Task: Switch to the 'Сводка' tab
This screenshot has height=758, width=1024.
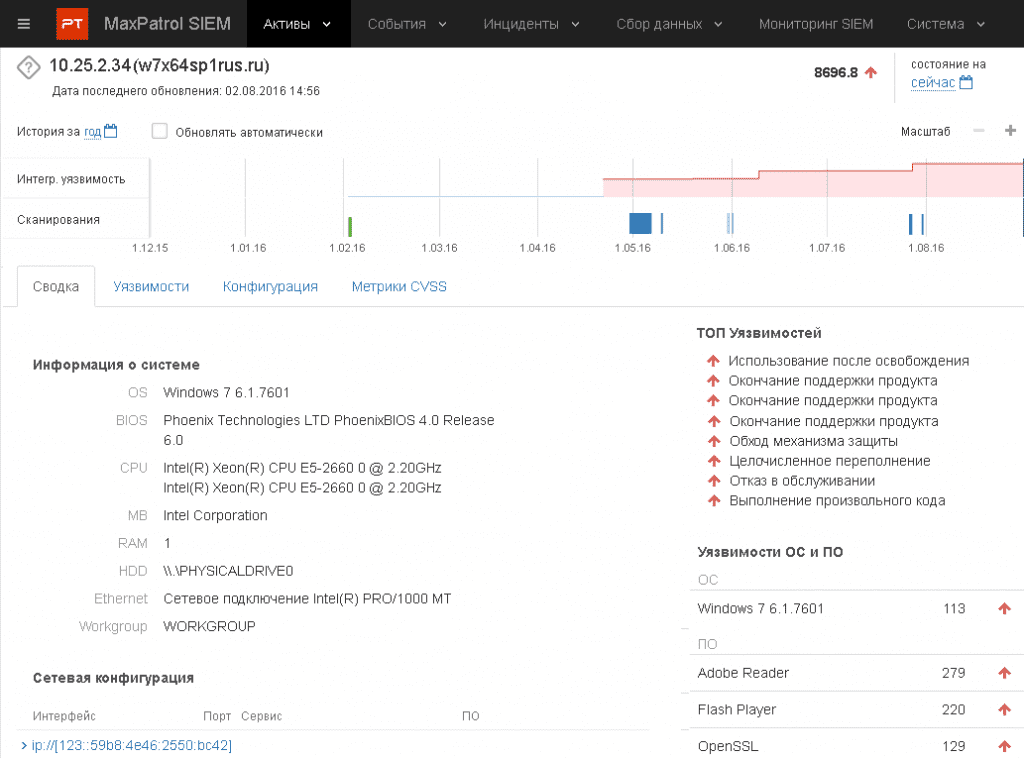Action: pos(56,287)
